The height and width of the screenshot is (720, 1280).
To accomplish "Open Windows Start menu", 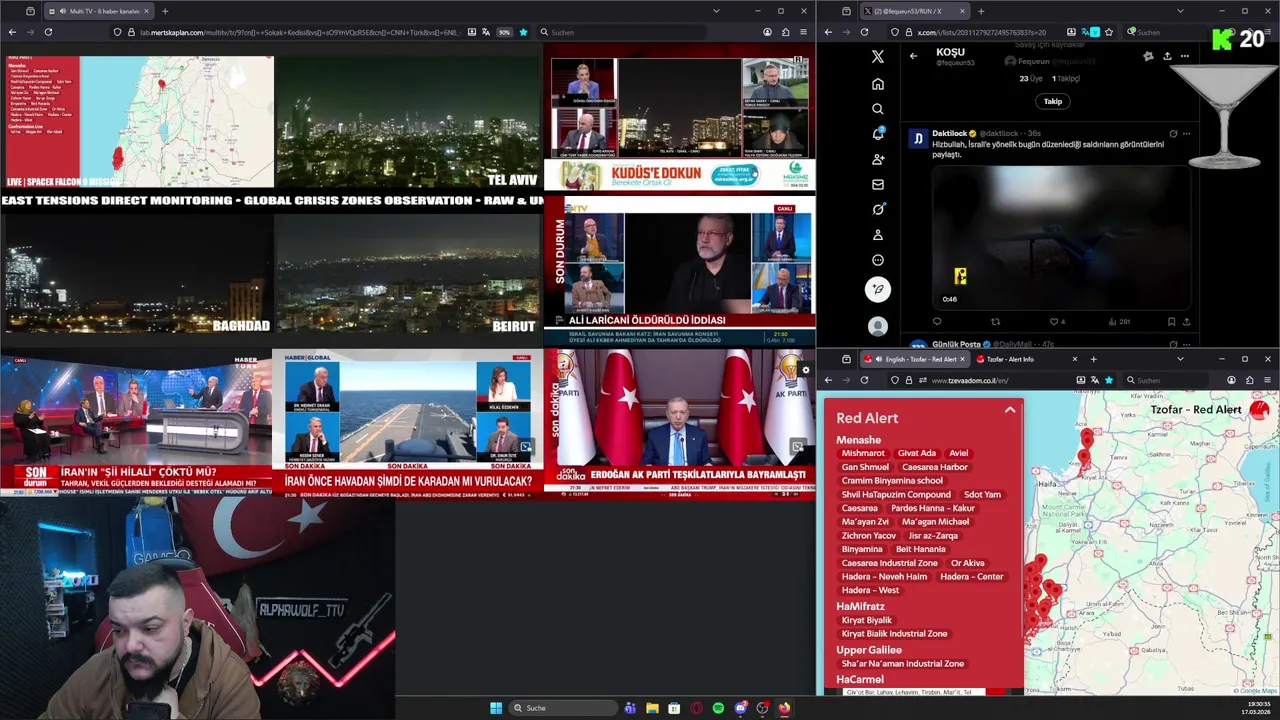I will click(x=496, y=708).
